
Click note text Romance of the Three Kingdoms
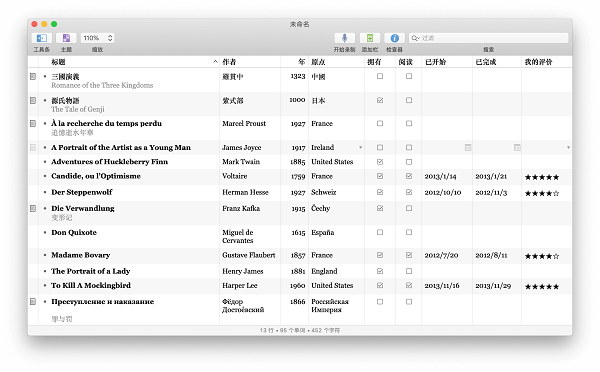[102, 85]
